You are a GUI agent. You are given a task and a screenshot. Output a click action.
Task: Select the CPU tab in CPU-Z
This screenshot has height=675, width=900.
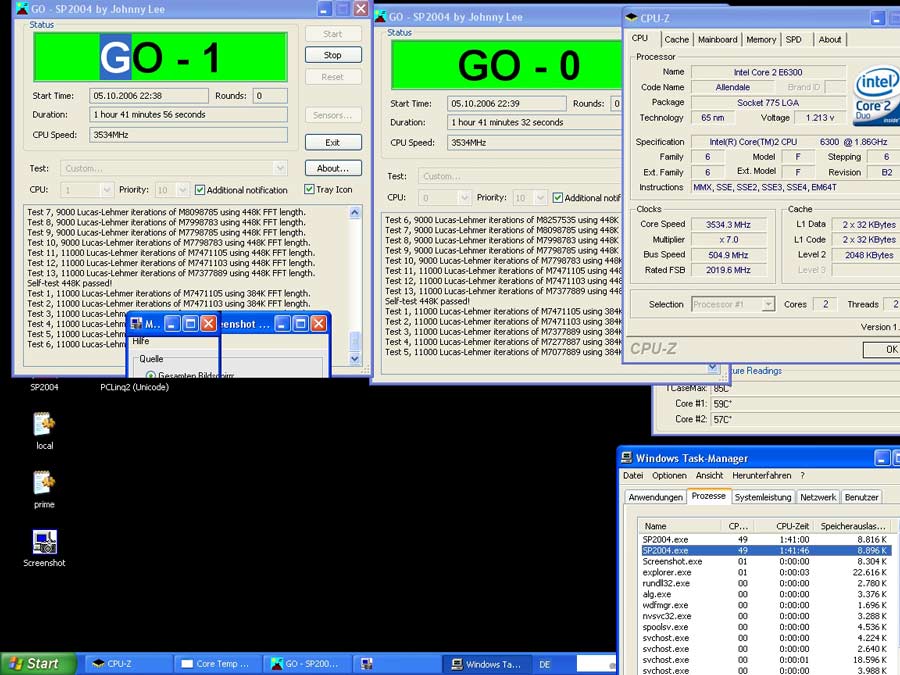[x=640, y=38]
